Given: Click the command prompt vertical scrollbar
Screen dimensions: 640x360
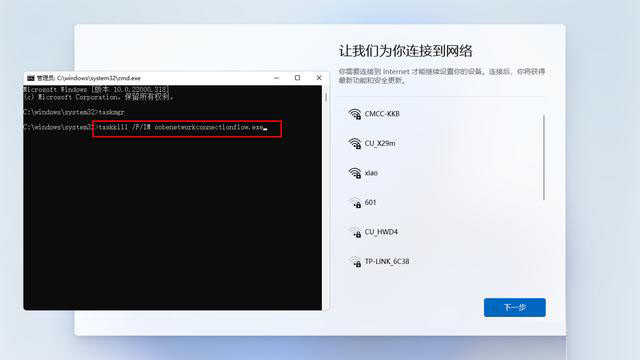Looking at the screenshot, I should pyautogui.click(x=326, y=98).
